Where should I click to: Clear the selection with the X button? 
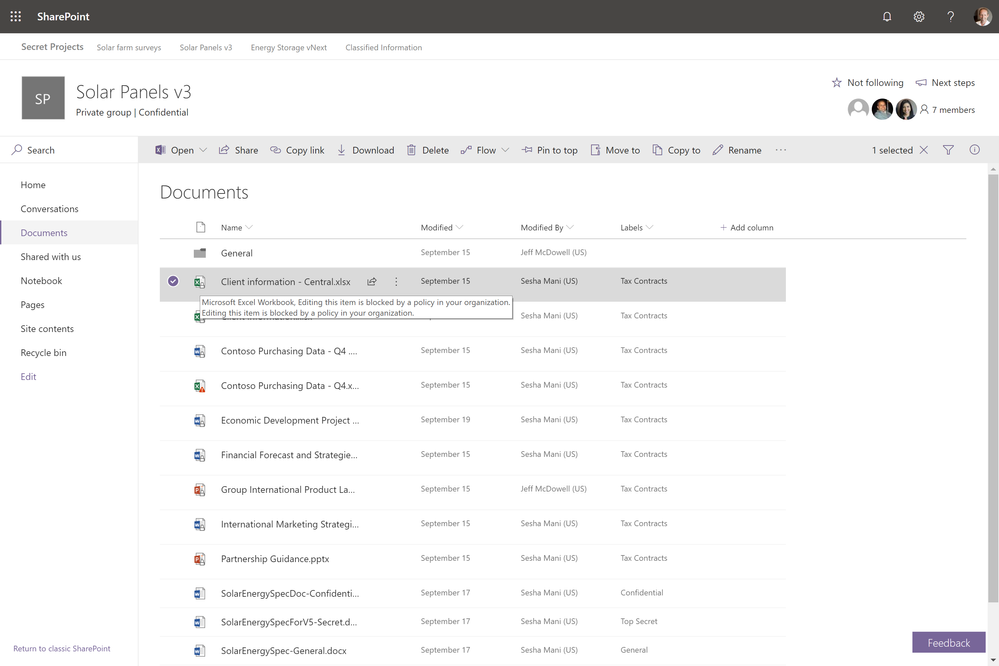point(923,150)
